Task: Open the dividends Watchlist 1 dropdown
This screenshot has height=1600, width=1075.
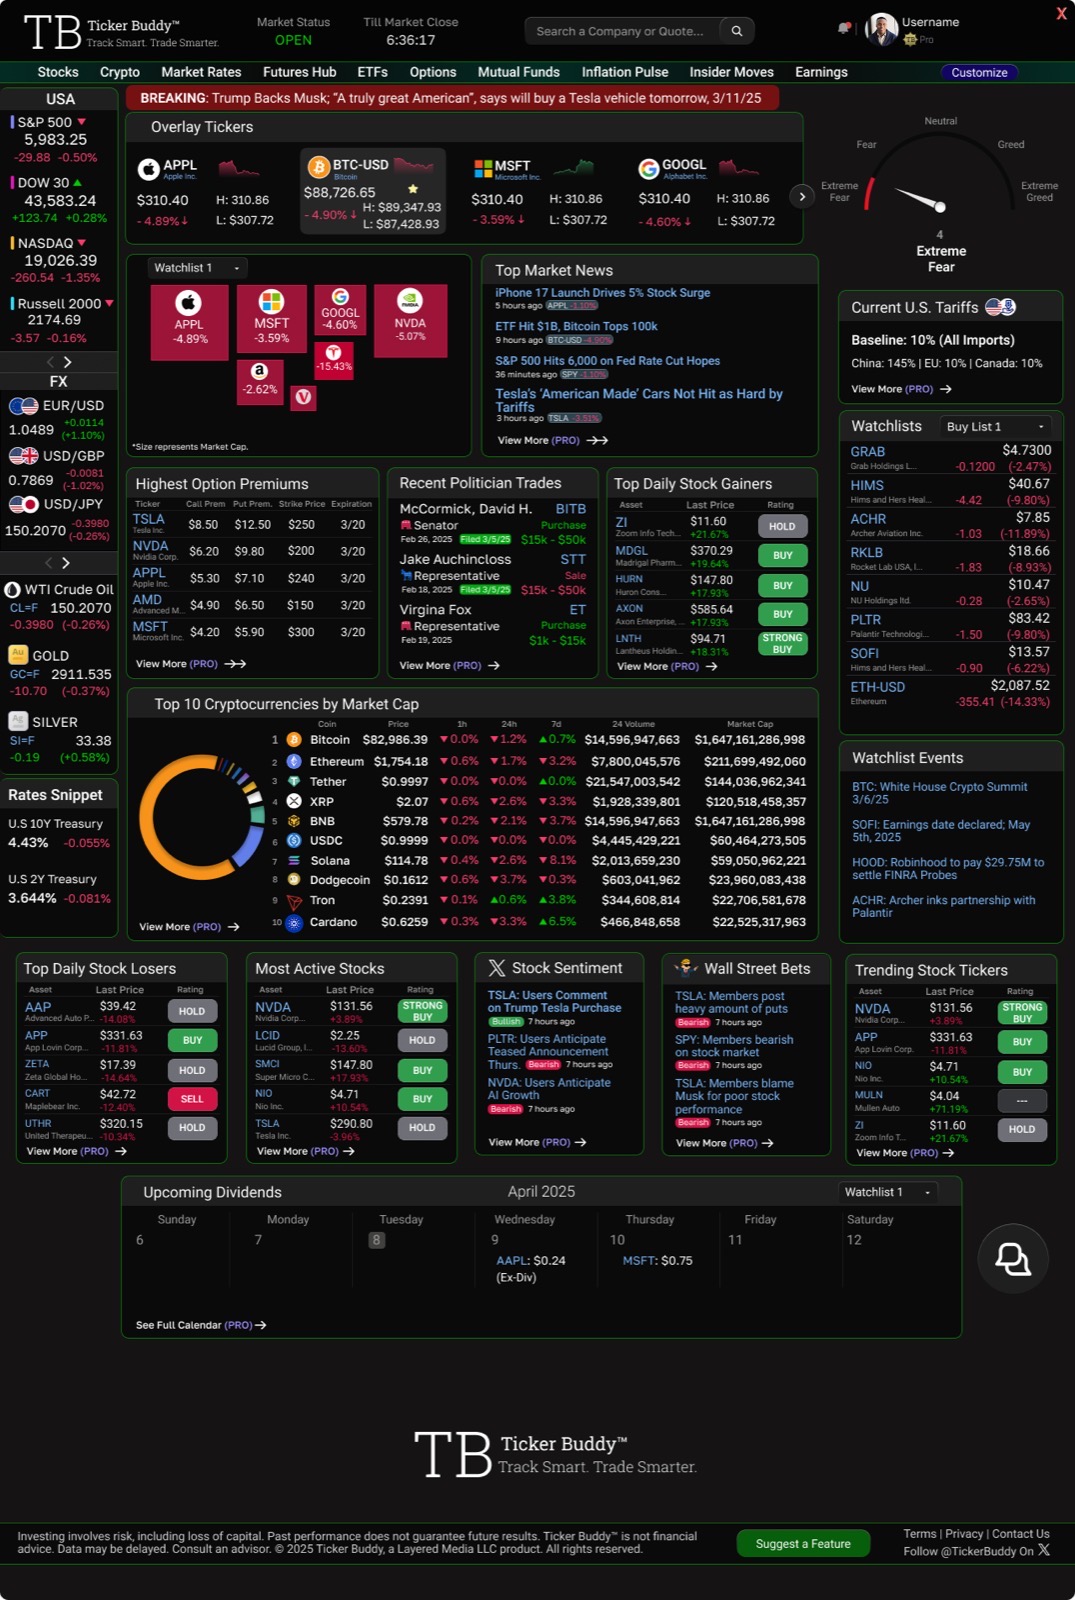Action: coord(889,1192)
